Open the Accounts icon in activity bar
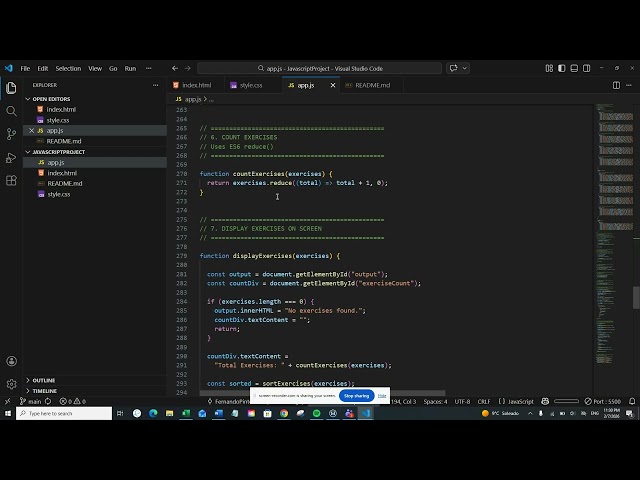This screenshot has width=640, height=480. 11,362
